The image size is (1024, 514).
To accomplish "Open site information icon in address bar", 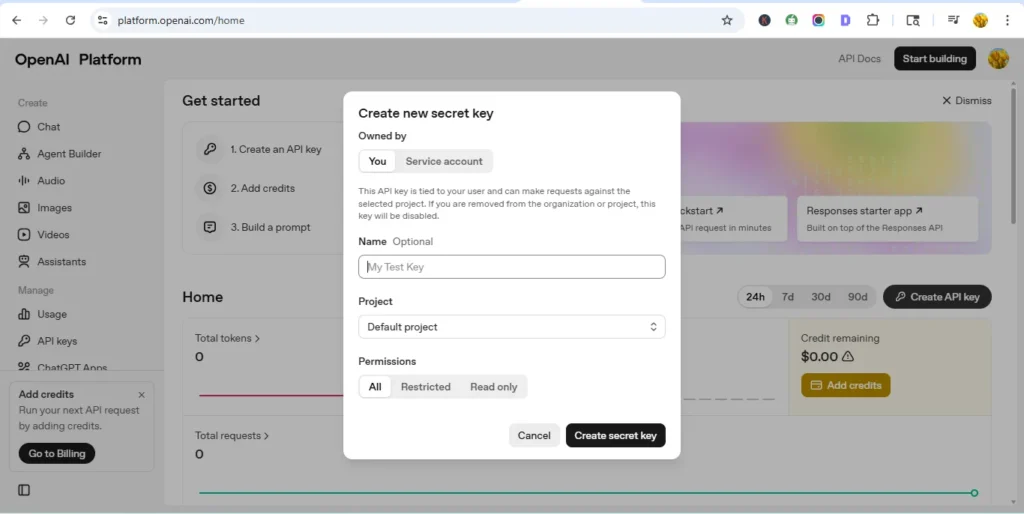I will [x=103, y=20].
